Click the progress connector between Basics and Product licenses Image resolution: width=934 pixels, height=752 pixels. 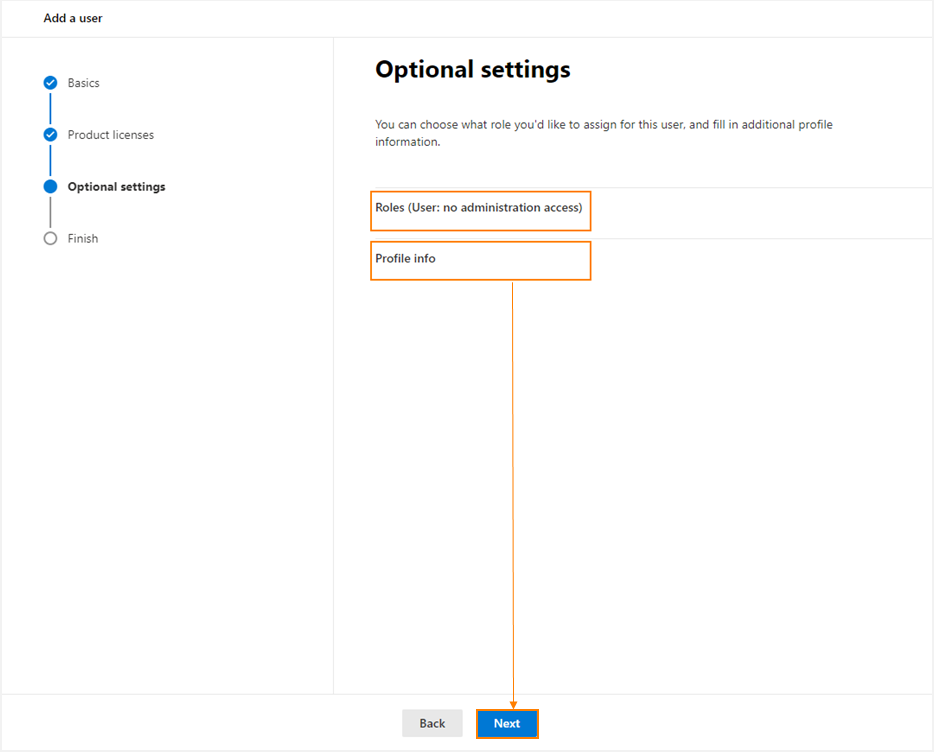(50, 108)
